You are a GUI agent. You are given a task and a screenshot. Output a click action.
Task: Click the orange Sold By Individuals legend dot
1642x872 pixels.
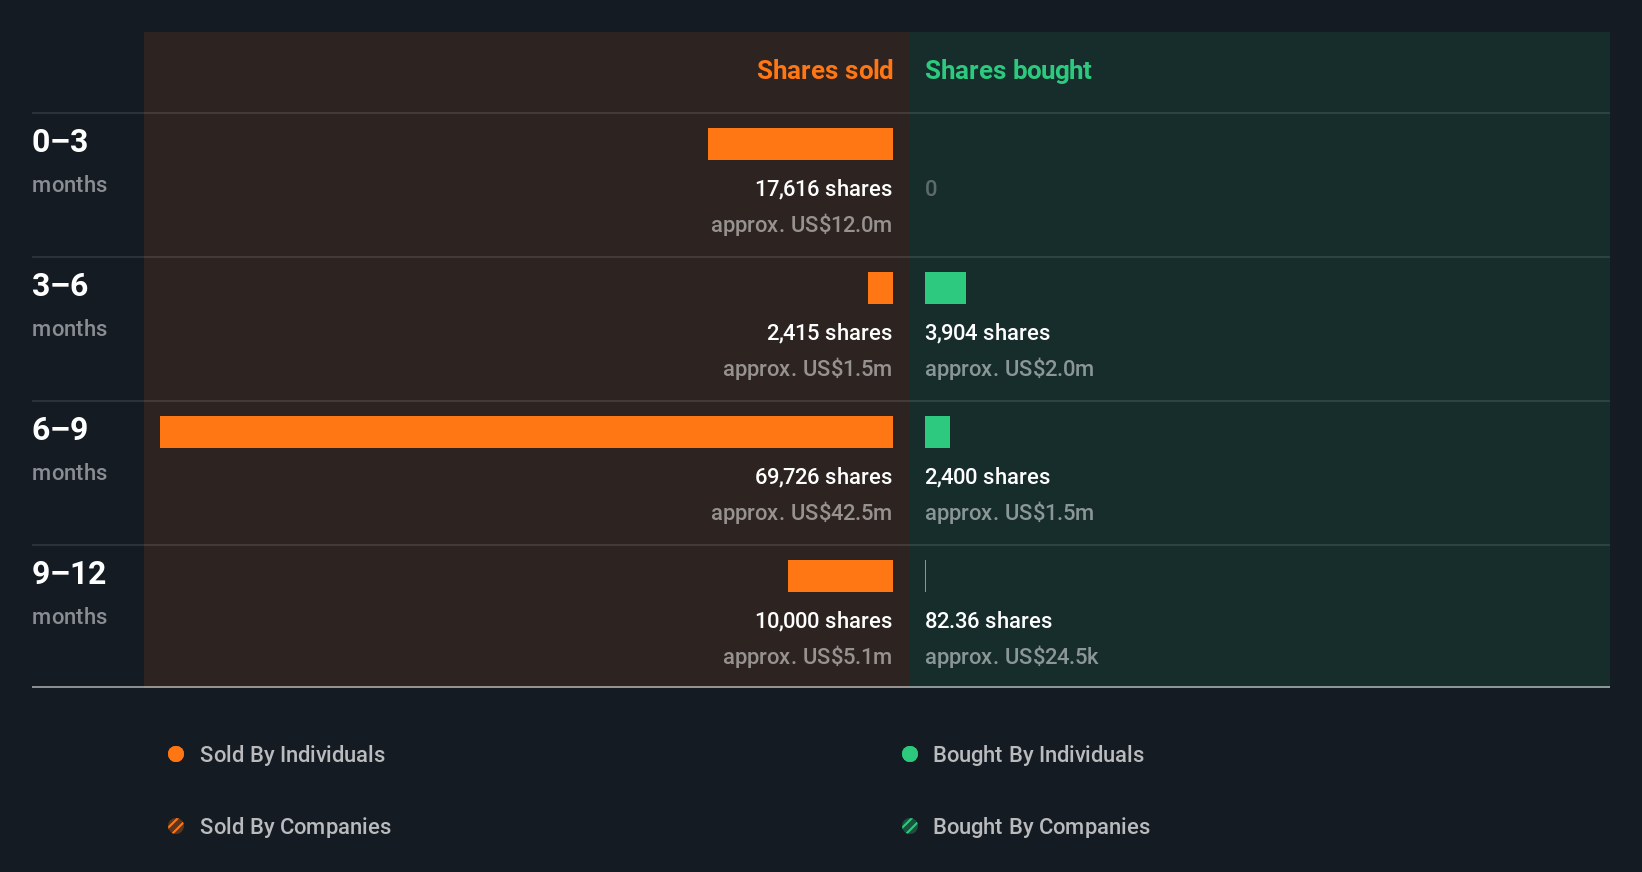tap(176, 754)
